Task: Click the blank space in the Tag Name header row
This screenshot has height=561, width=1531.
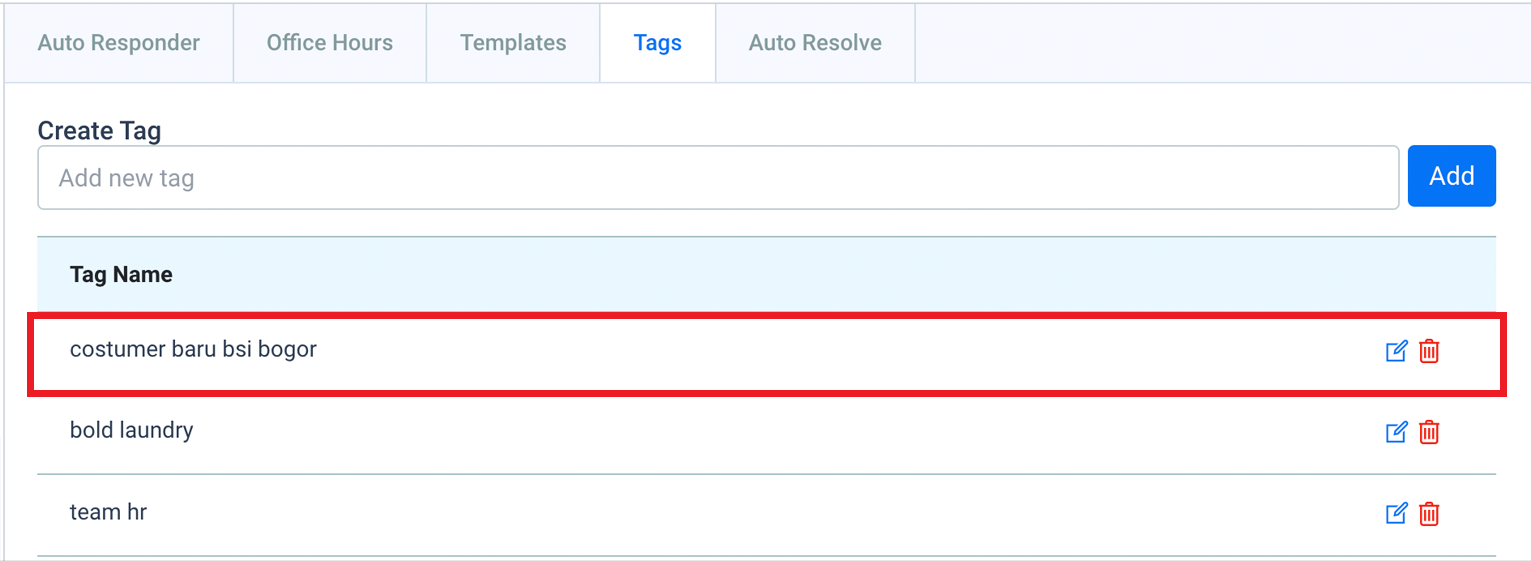Action: coord(834,275)
